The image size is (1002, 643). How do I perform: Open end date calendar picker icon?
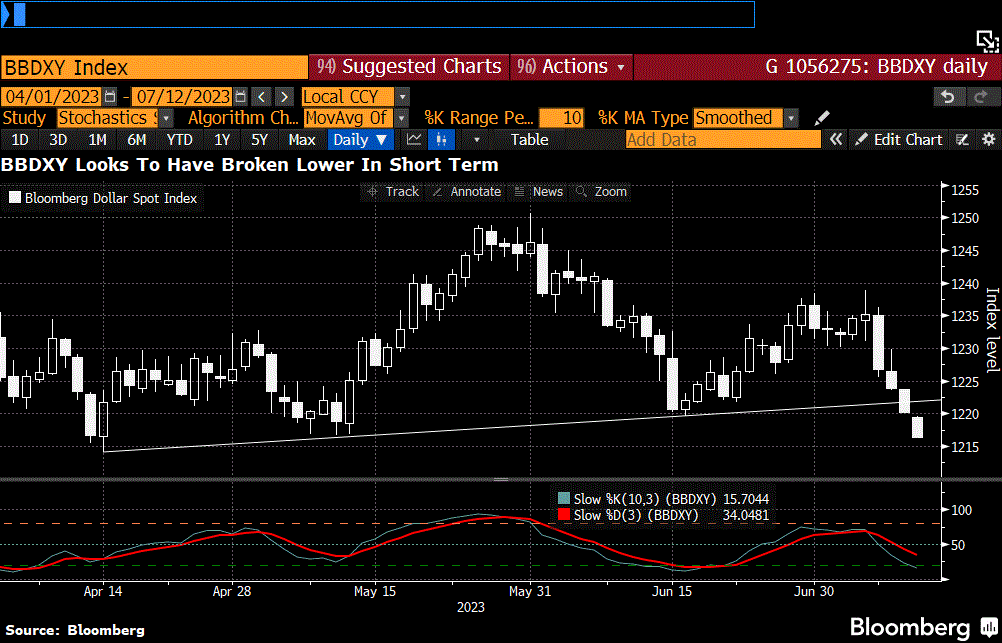[x=240, y=97]
